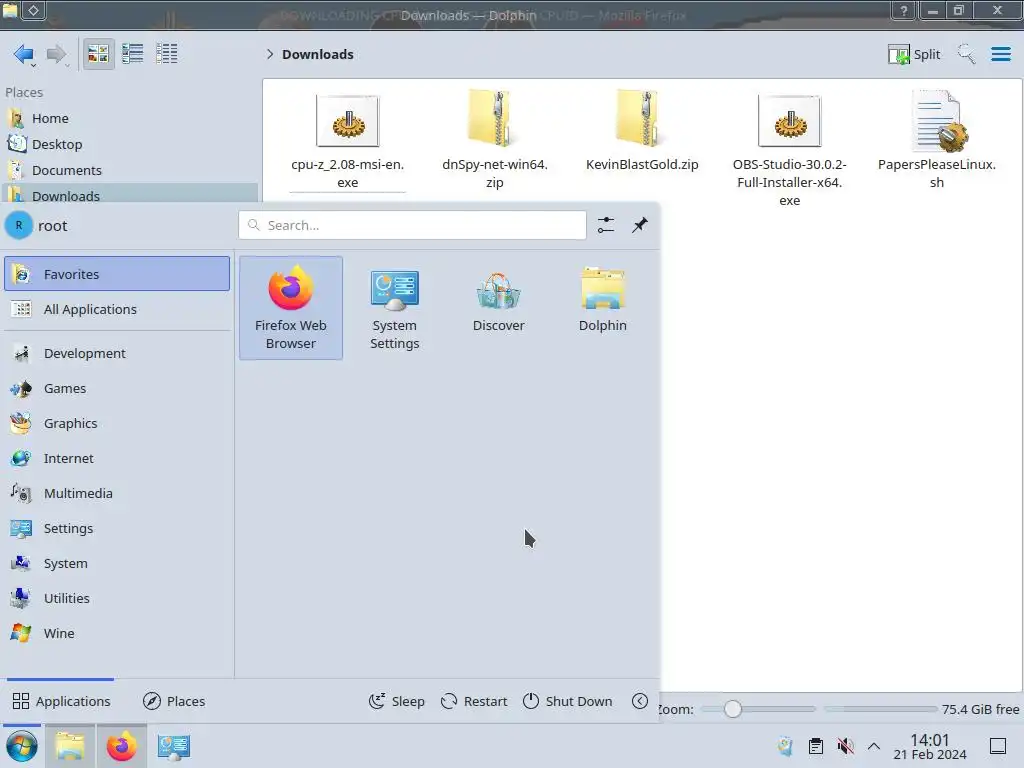Switch Dolphin to Compact view mode

(133, 54)
